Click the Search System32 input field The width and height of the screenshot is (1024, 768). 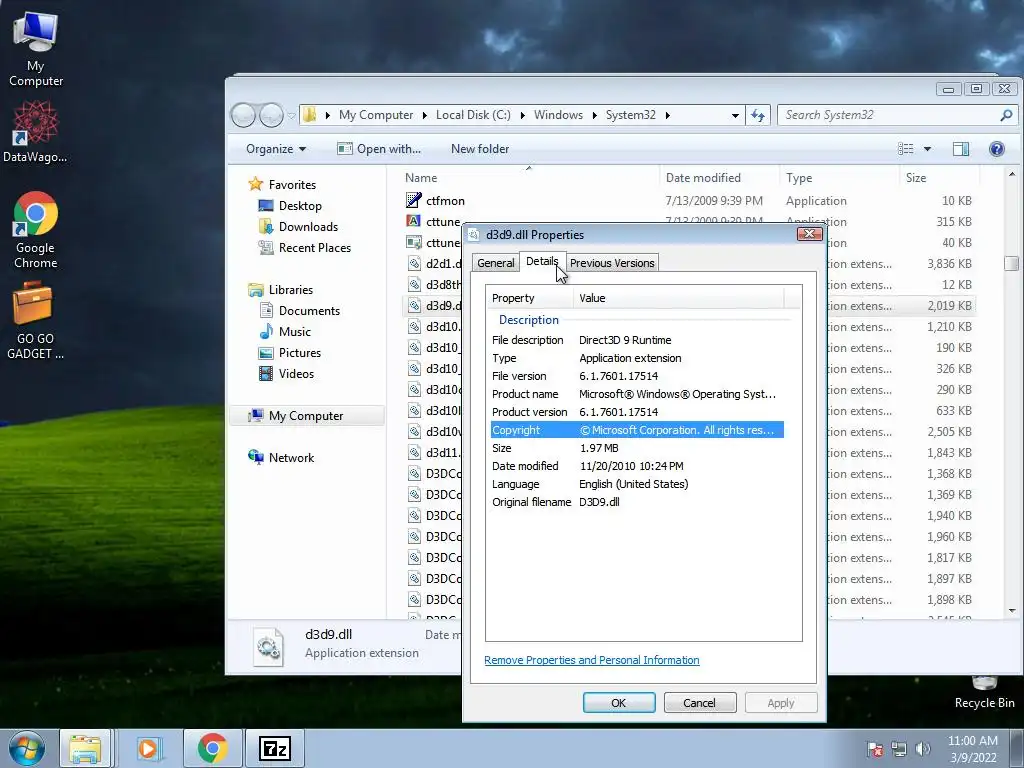(889, 115)
